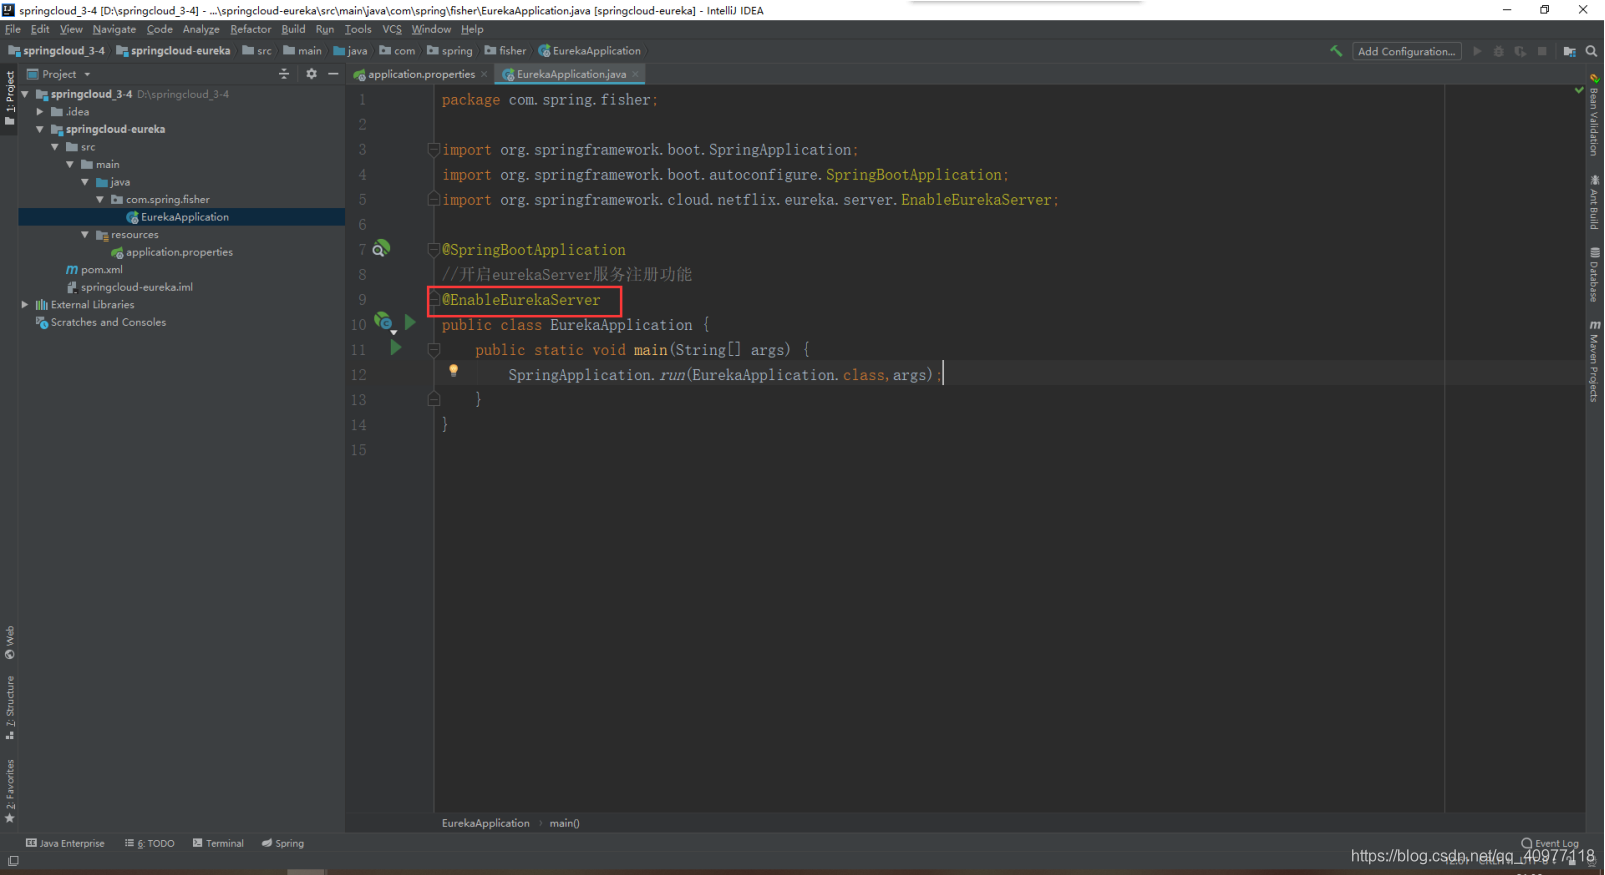Click the intention lightbulb at line 12
This screenshot has width=1605, height=875.
click(453, 371)
